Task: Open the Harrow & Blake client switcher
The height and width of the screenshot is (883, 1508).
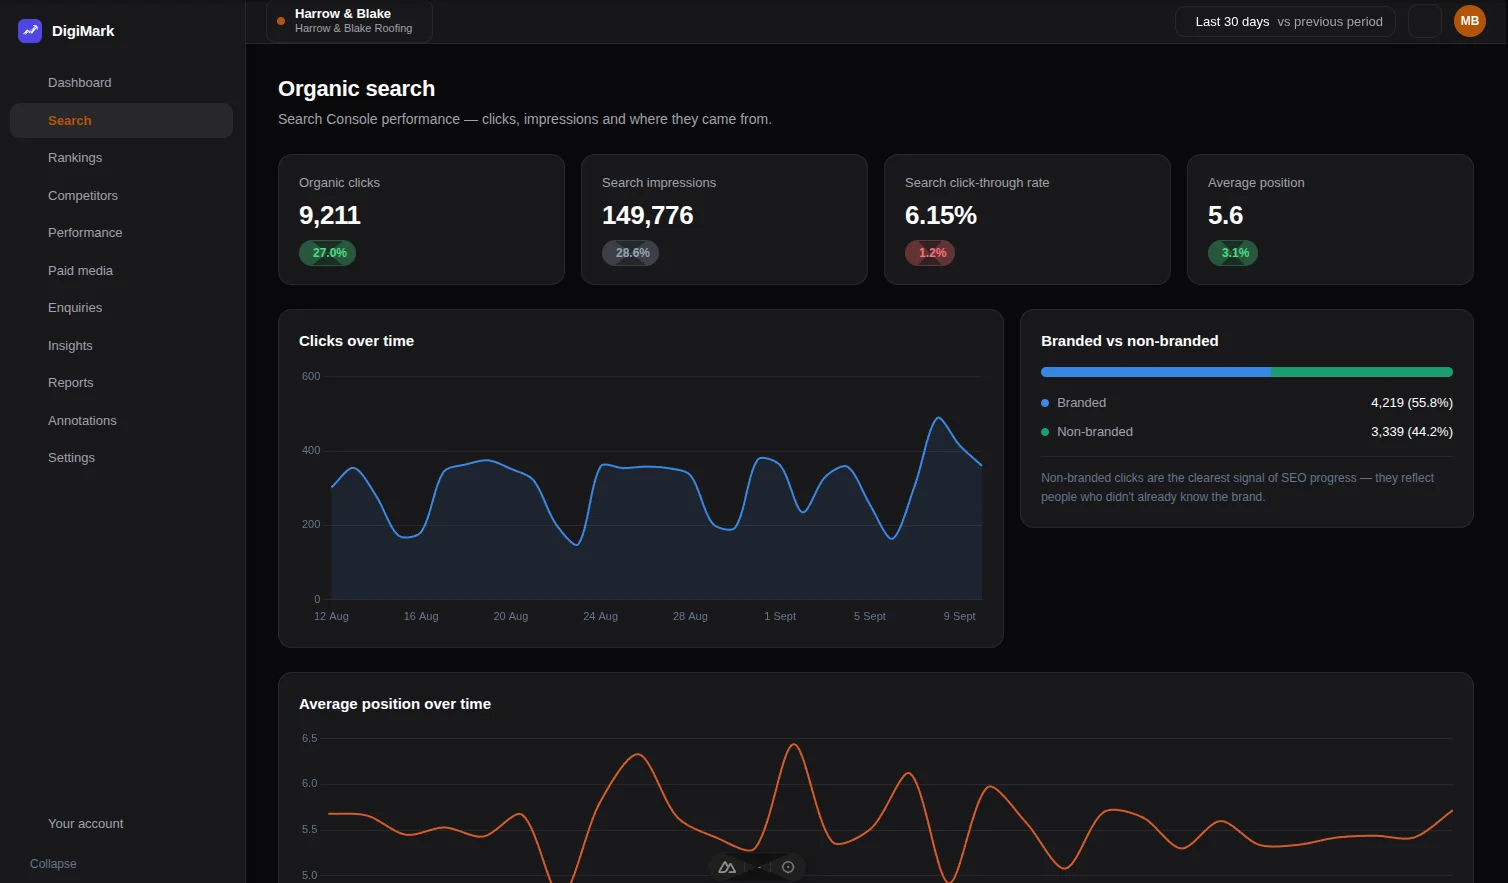Action: point(349,21)
